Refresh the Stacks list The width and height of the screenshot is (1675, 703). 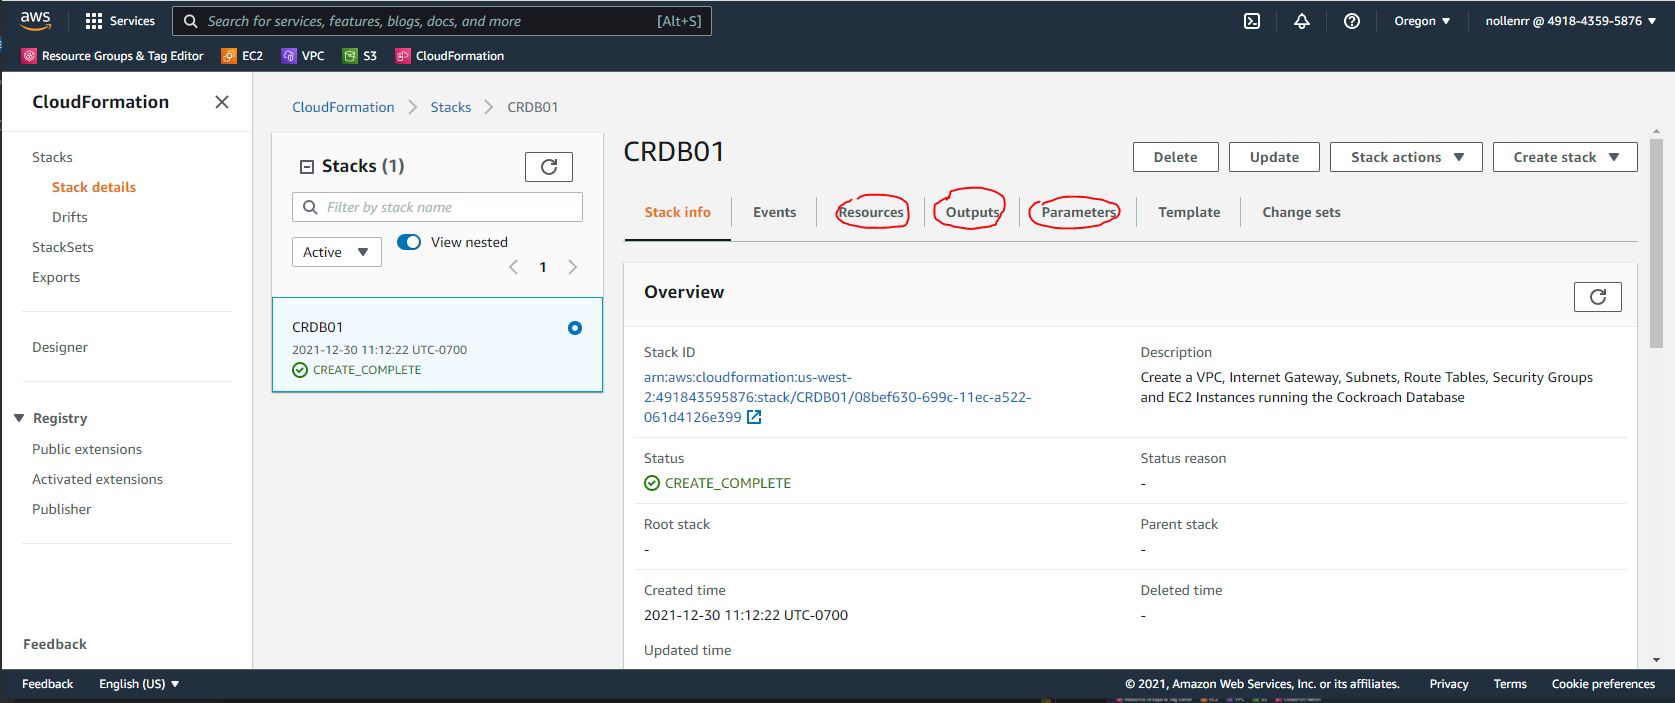tap(549, 167)
